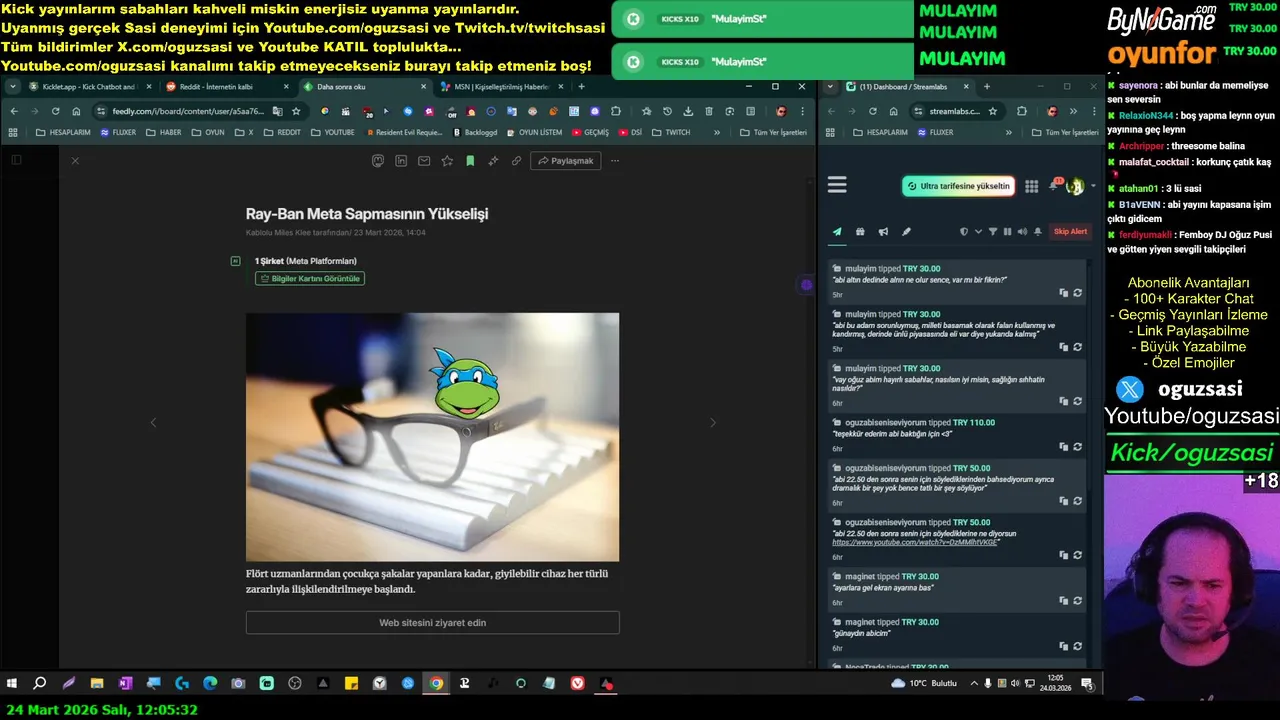This screenshot has height=720, width=1280.
Task: Expand bookmarks overflow chevron in Feedly window
Action: (717, 132)
